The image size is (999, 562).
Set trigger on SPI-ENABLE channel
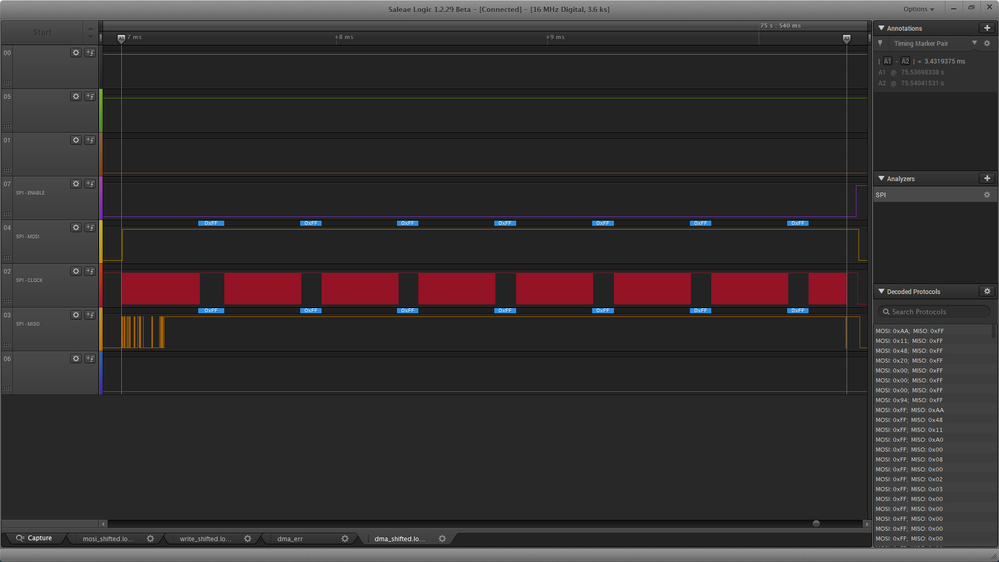tap(90, 184)
